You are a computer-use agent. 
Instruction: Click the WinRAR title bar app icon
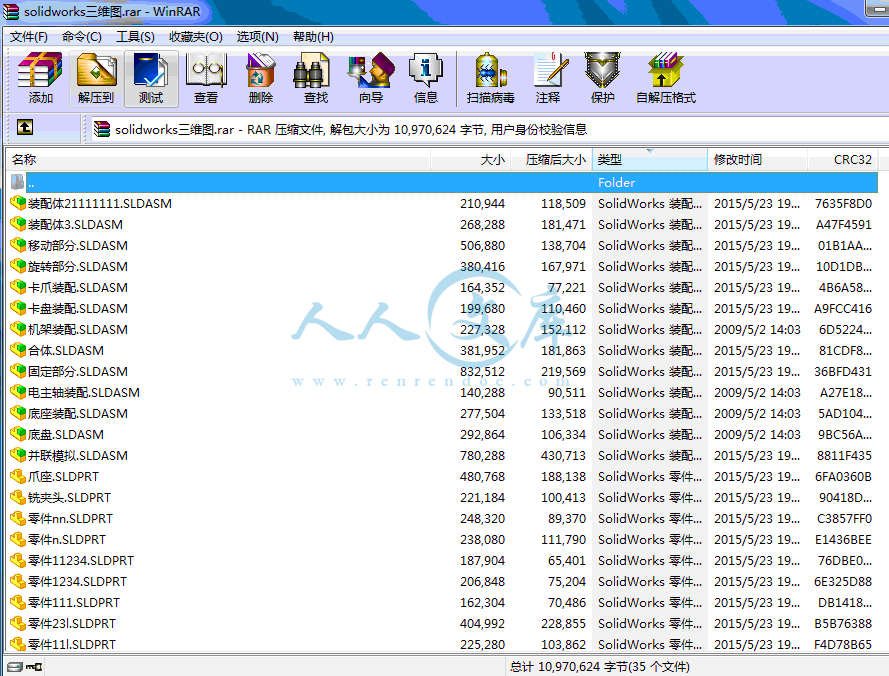tap(10, 11)
